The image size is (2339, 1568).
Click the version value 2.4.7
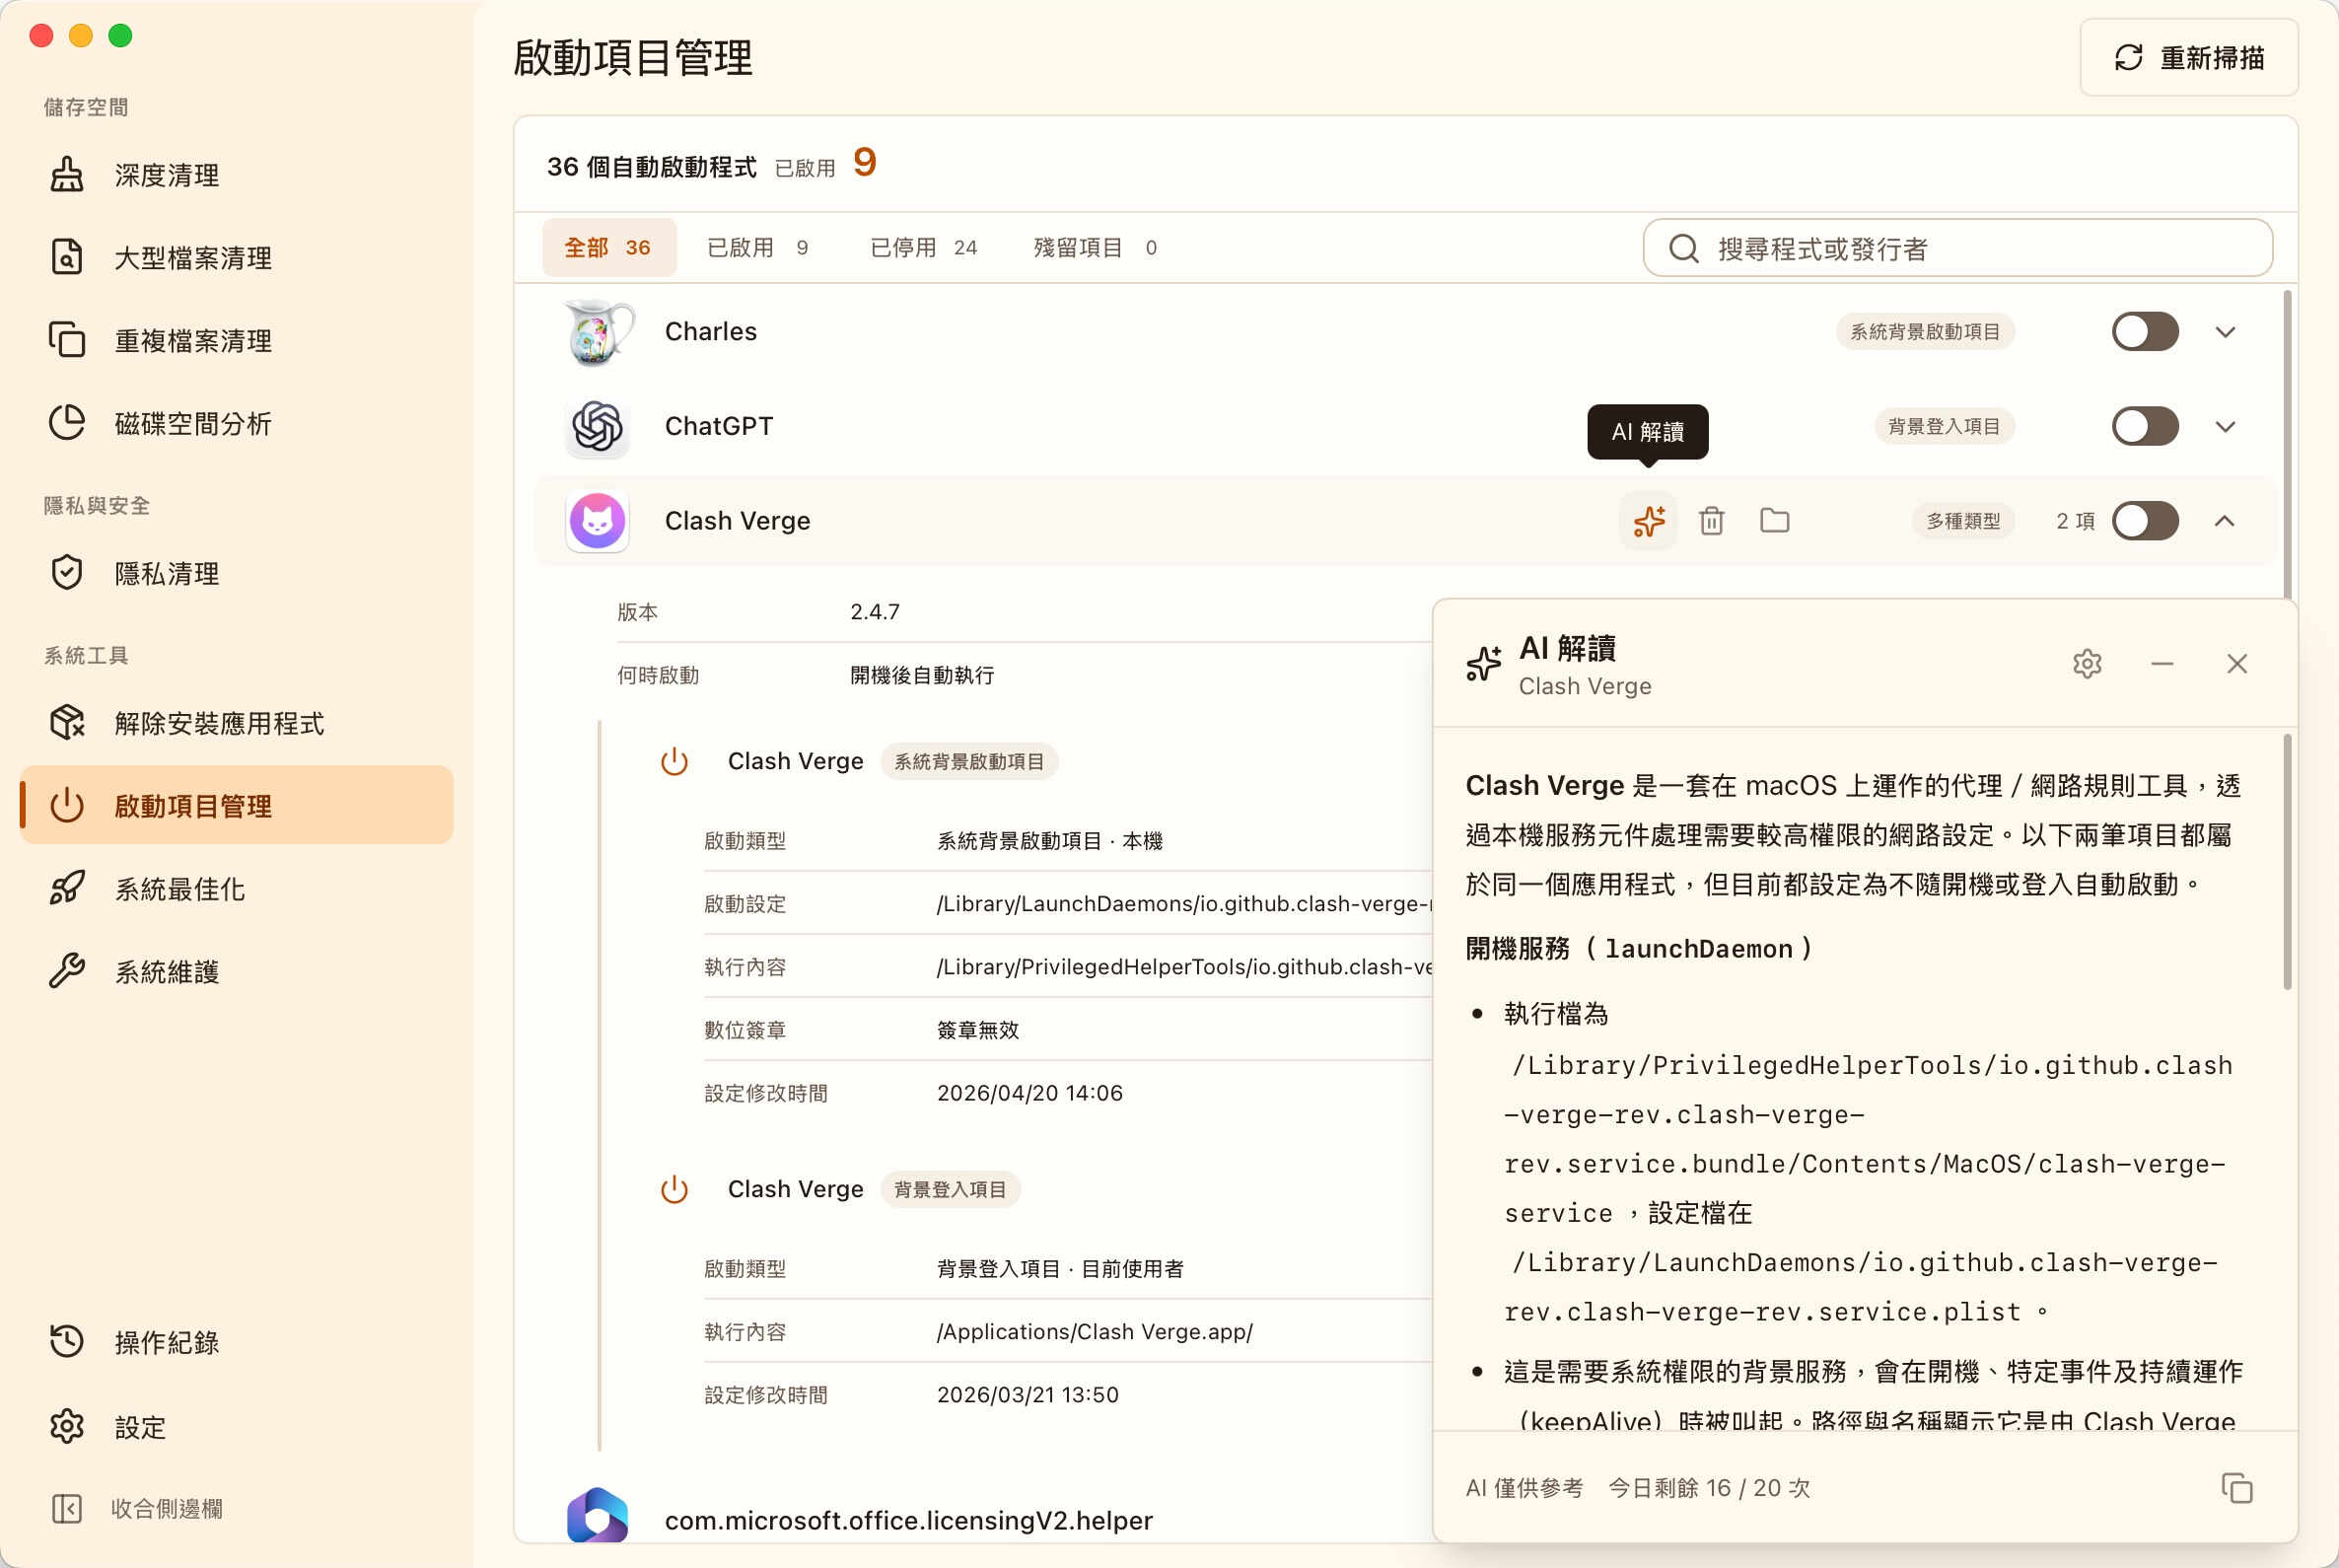875,612
